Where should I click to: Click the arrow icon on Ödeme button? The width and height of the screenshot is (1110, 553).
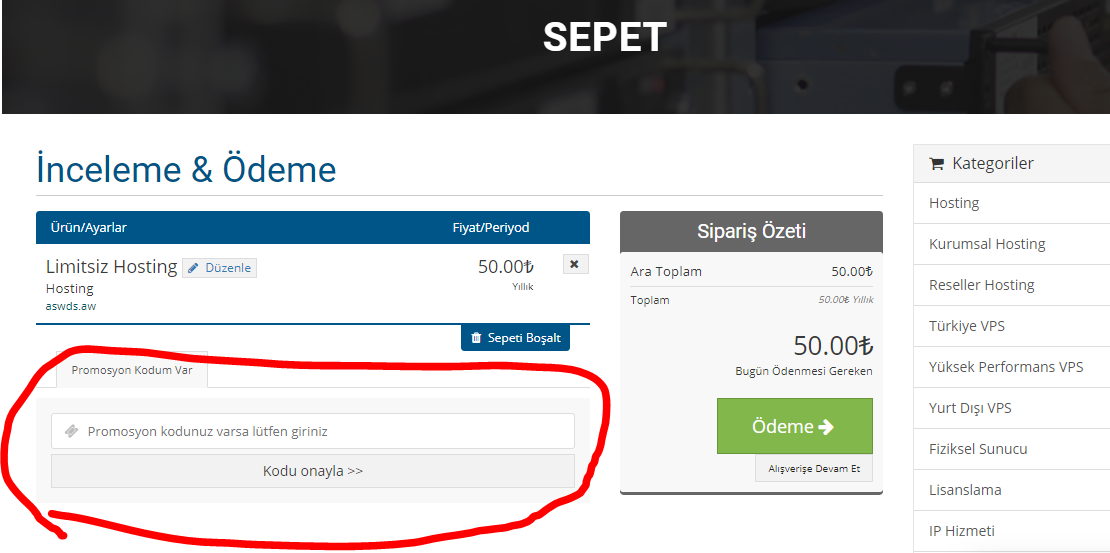[825, 427]
